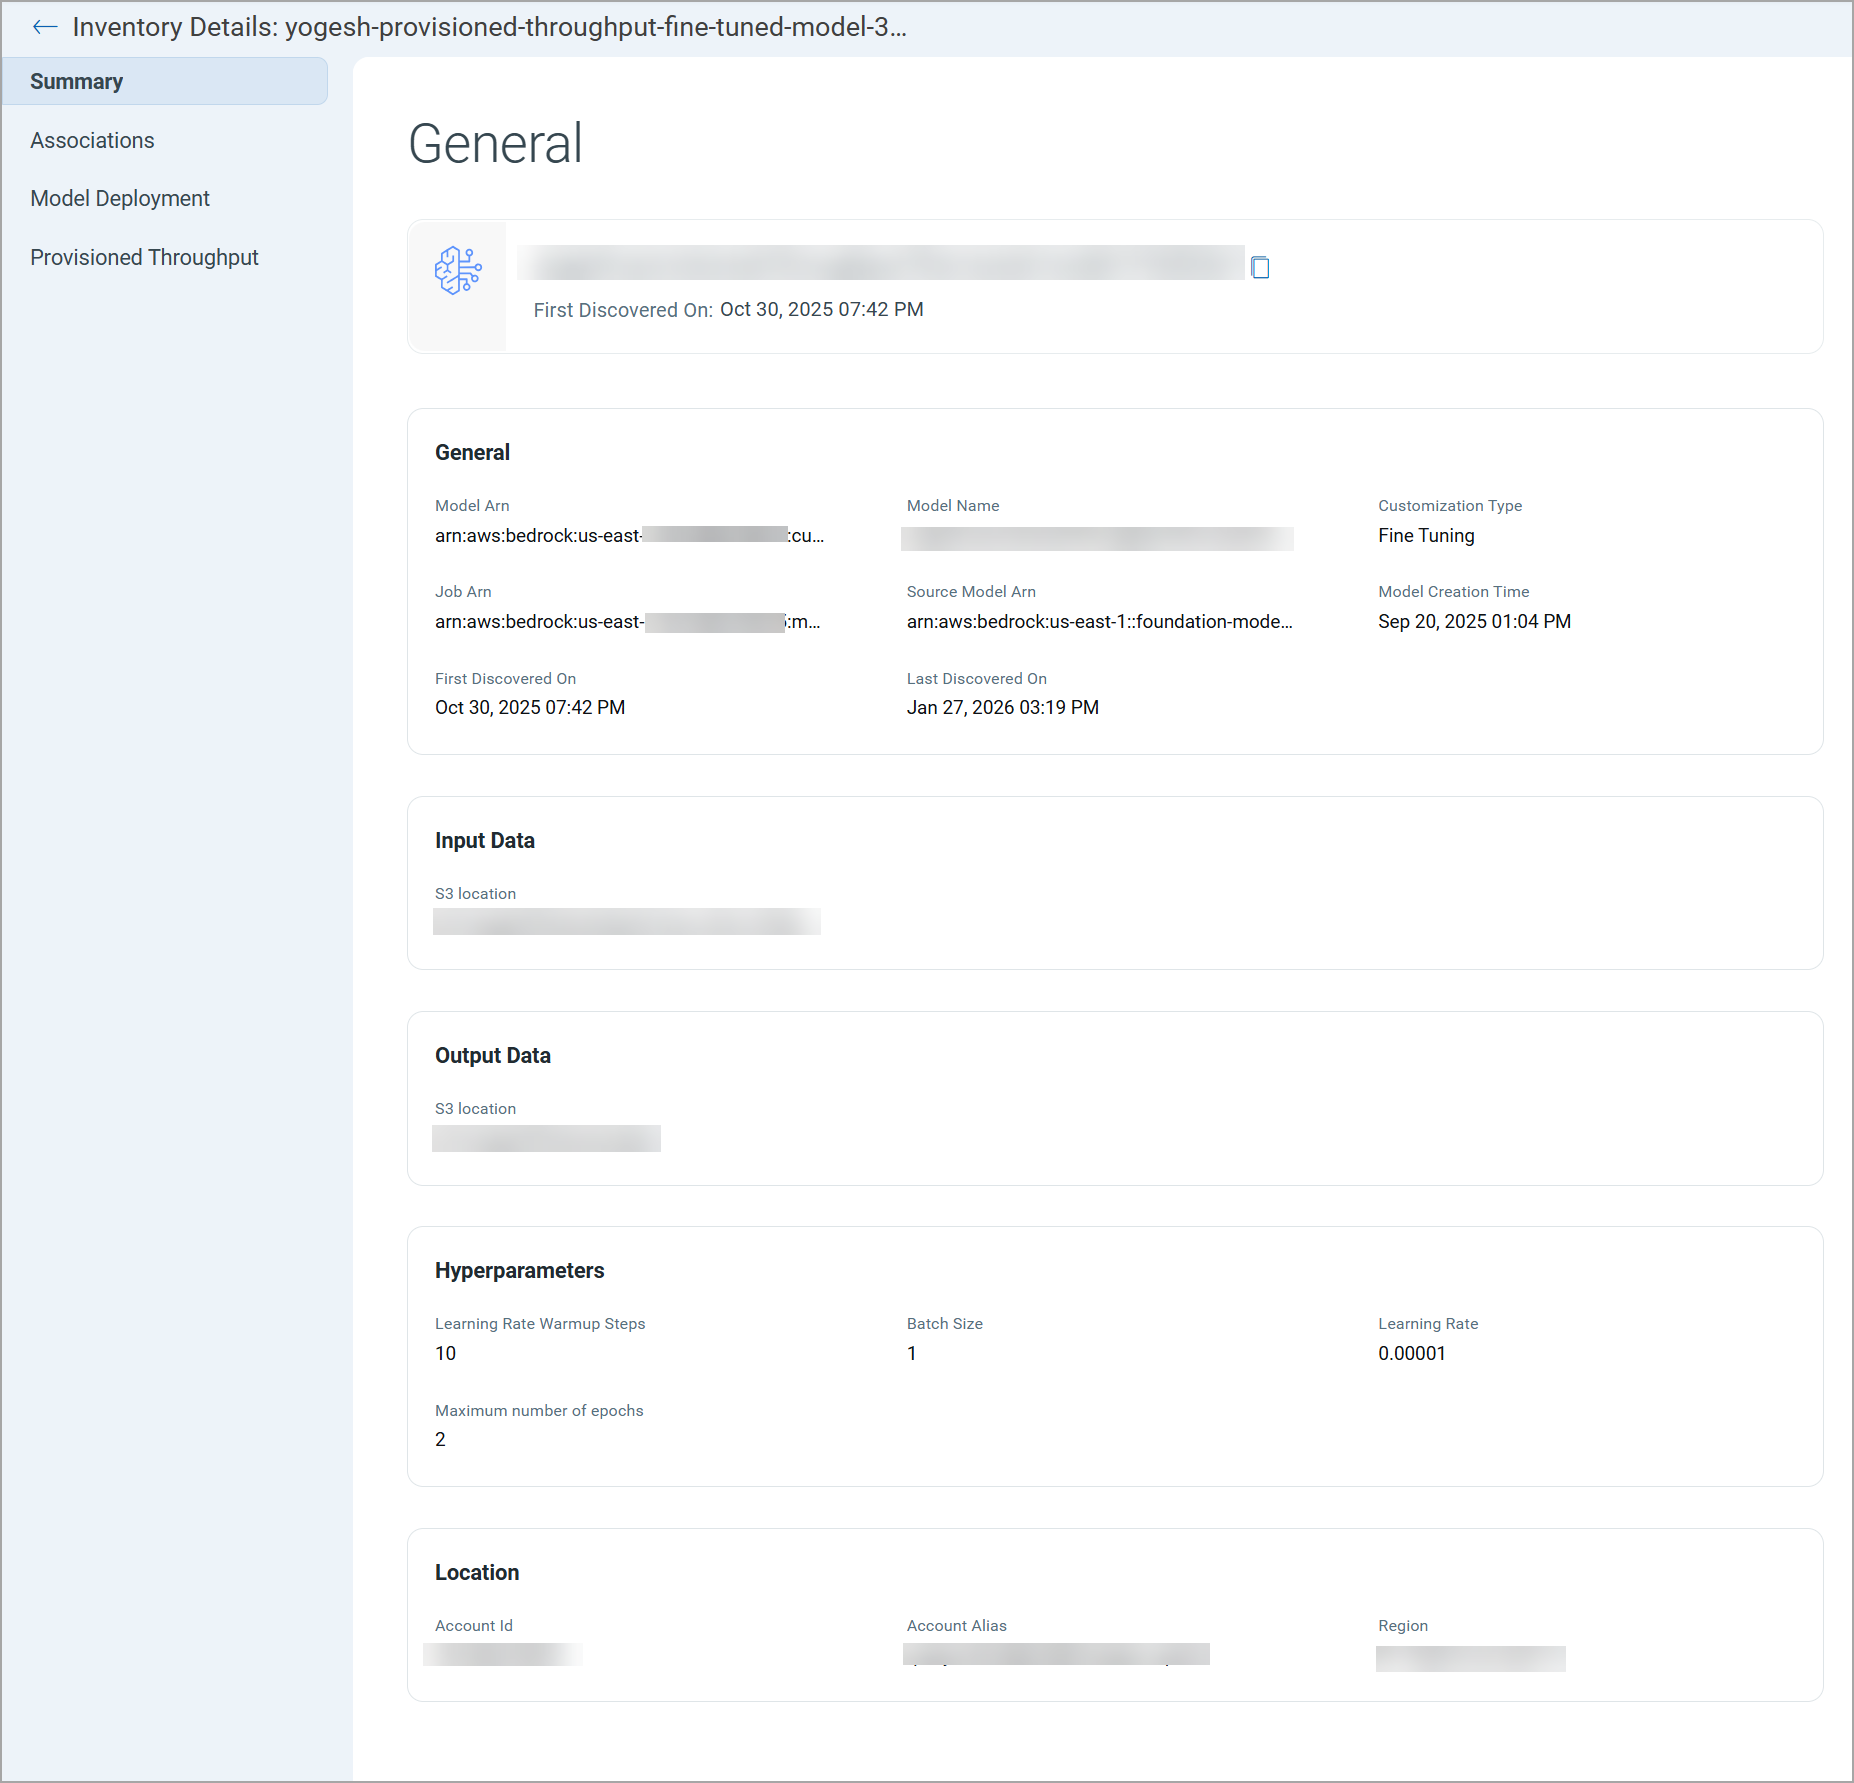The image size is (1854, 1783).
Task: Select the Source Model Arn value
Action: point(1100,621)
